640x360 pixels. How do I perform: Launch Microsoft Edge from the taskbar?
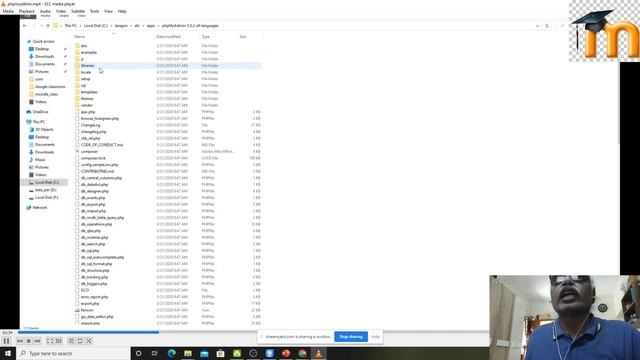pos(171,353)
